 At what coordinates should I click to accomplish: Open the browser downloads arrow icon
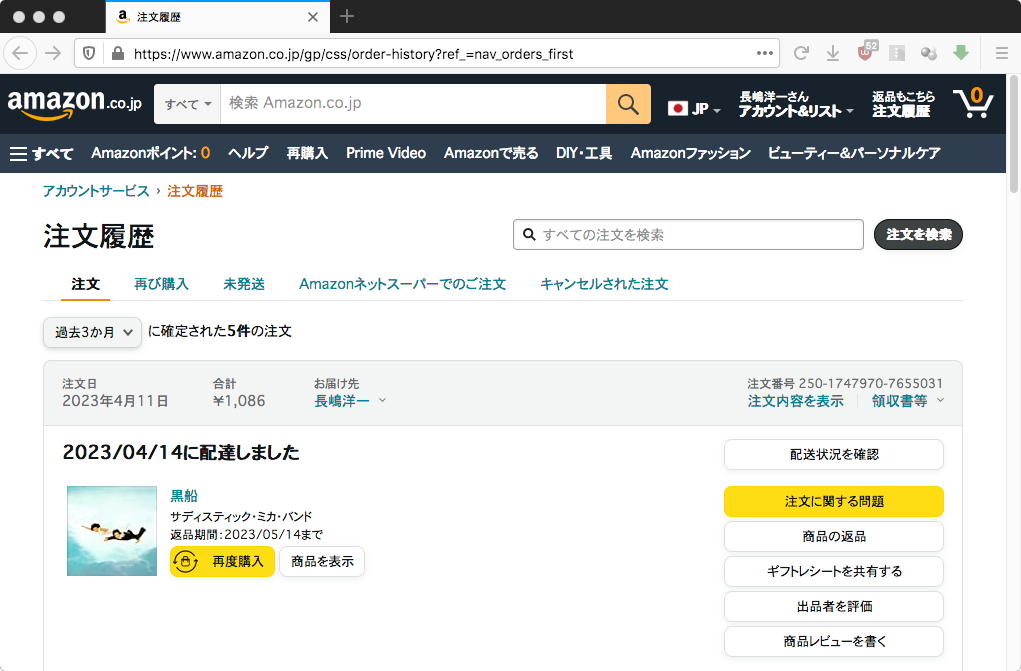pyautogui.click(x=833, y=53)
